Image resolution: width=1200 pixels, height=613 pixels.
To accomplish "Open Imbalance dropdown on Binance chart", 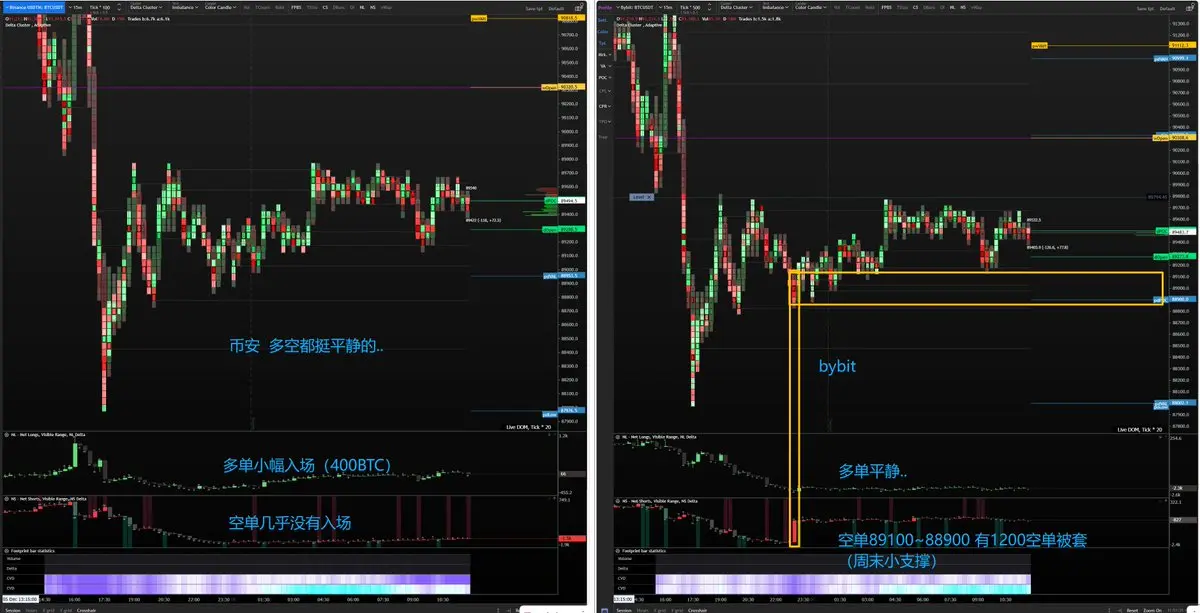I will point(186,7).
